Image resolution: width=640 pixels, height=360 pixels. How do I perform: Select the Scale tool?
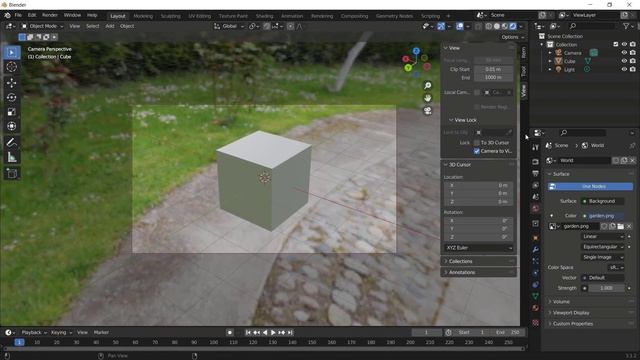coord(12,112)
